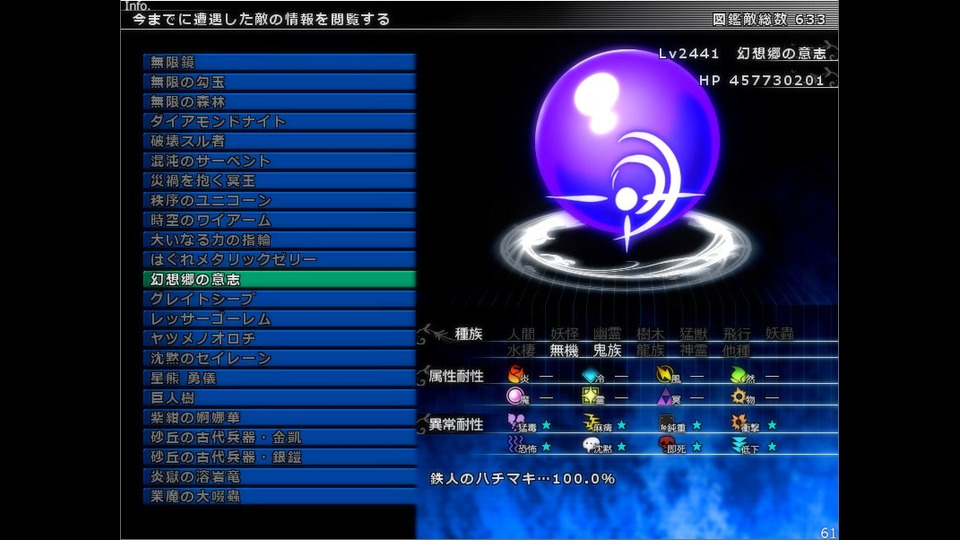Click the poison (猛毒) ailment icon
This screenshot has width=960, height=540.
pyautogui.click(x=516, y=422)
